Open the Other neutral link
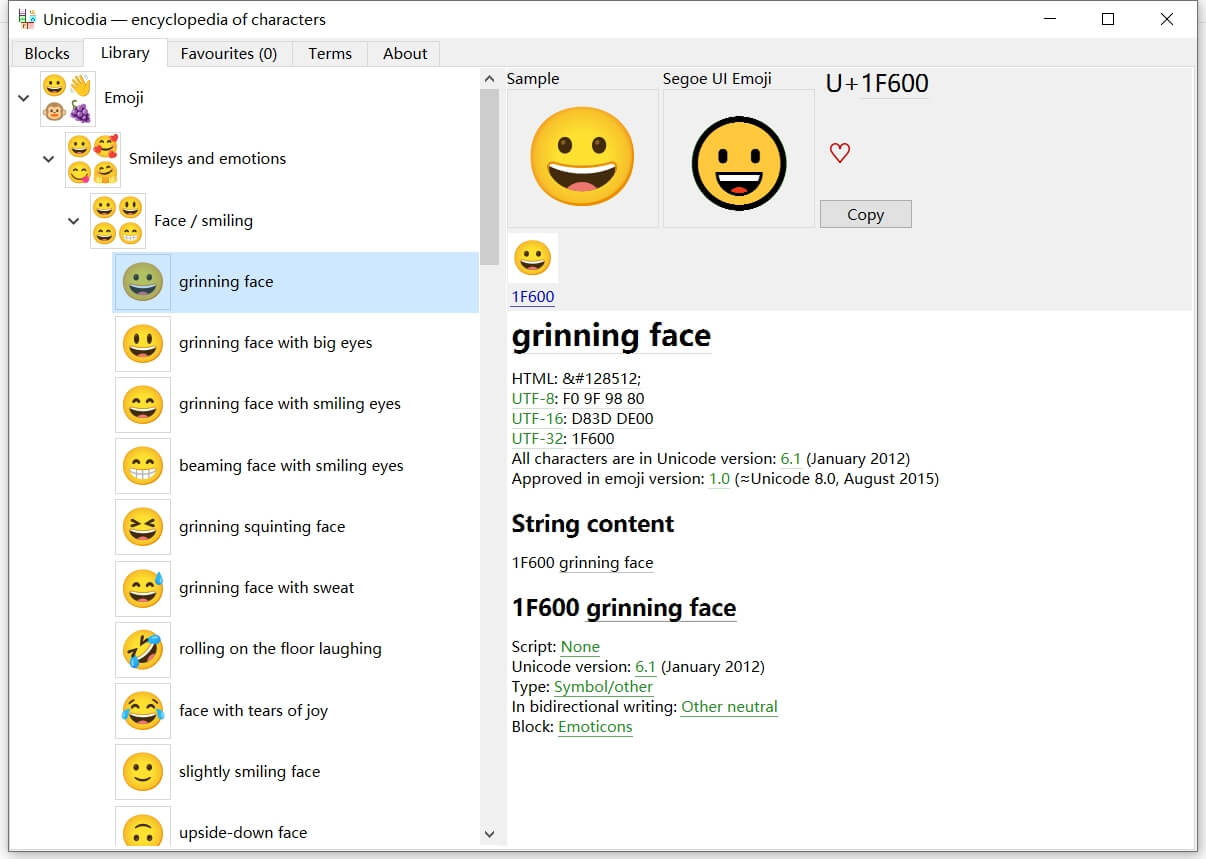The width and height of the screenshot is (1206, 859). (729, 707)
